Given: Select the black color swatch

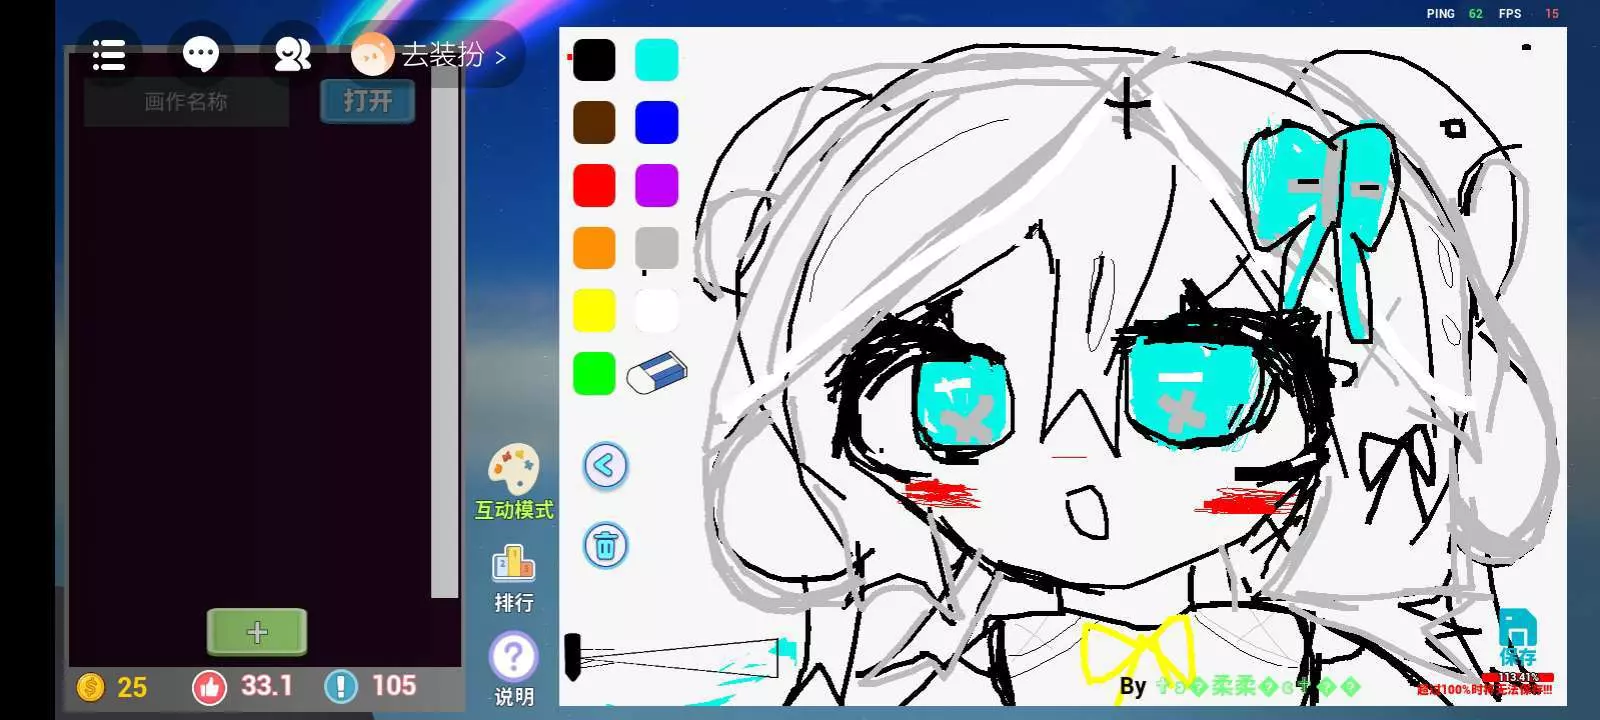Looking at the screenshot, I should (x=594, y=61).
